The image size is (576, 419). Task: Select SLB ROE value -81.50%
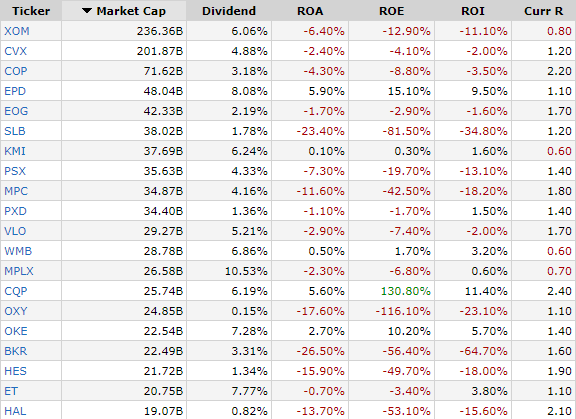click(406, 131)
